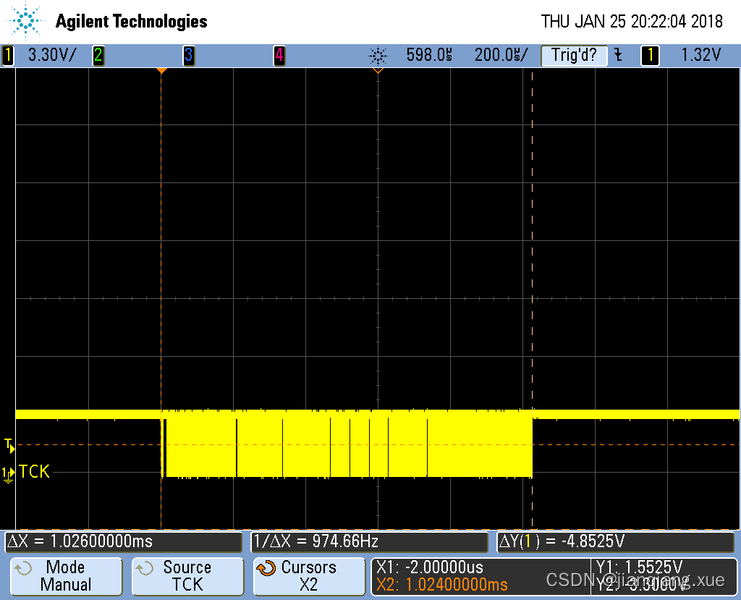Click the 200.0 us/ timebase value
The image size is (741, 600).
coord(501,55)
